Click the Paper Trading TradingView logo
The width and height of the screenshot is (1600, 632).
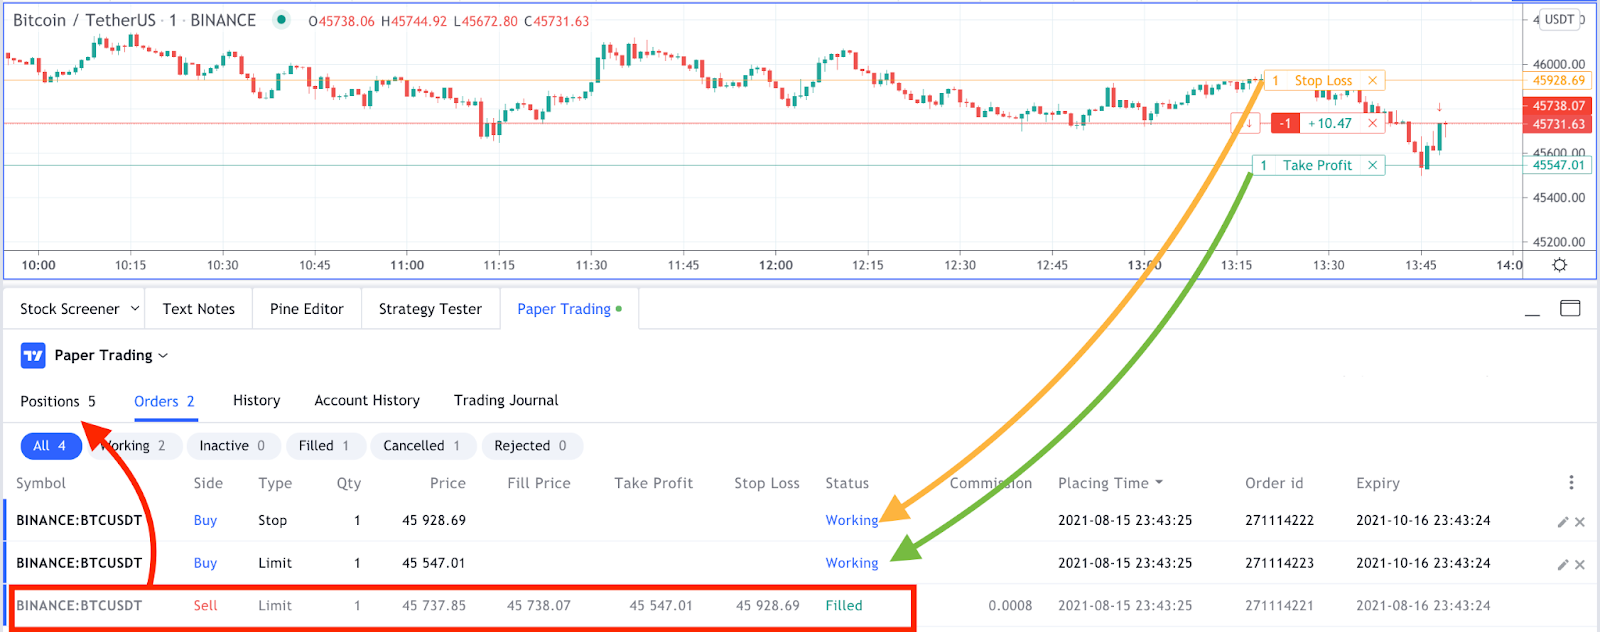pos(33,355)
